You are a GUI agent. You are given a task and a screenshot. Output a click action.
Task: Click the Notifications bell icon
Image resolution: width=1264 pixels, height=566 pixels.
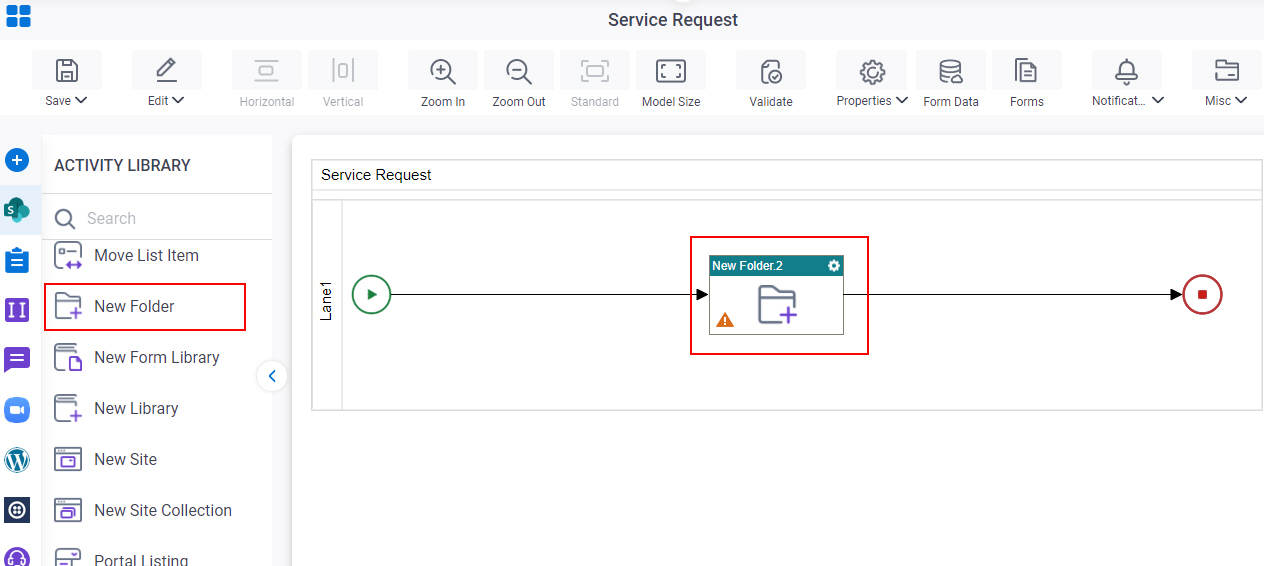[x=1127, y=70]
